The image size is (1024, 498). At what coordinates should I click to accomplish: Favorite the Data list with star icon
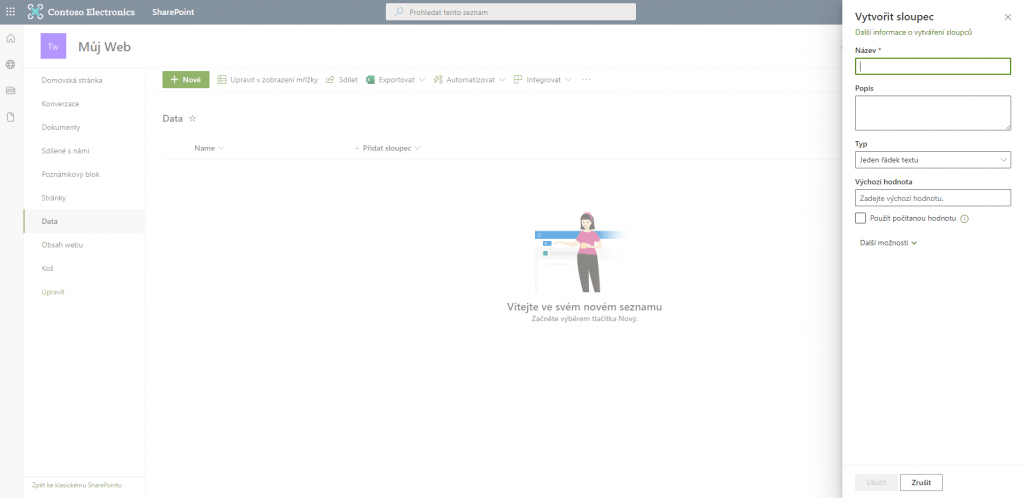[193, 118]
